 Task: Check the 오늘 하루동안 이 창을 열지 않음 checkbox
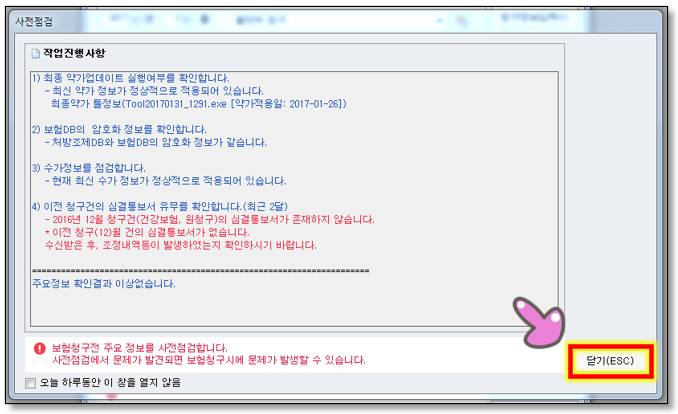[x=30, y=383]
